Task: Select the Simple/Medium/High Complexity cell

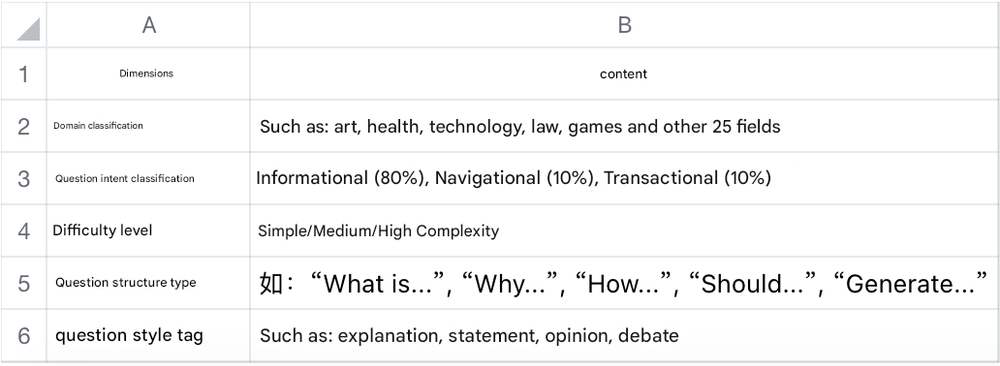Action: [x=624, y=231]
